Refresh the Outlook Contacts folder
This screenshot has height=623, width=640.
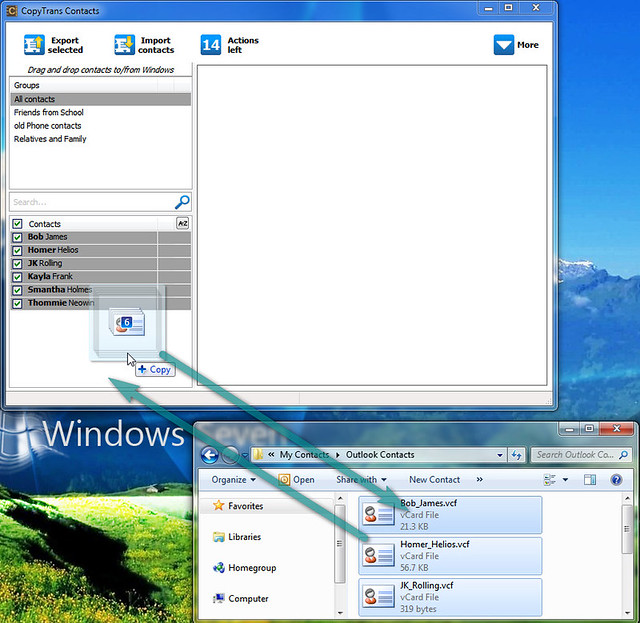517,455
